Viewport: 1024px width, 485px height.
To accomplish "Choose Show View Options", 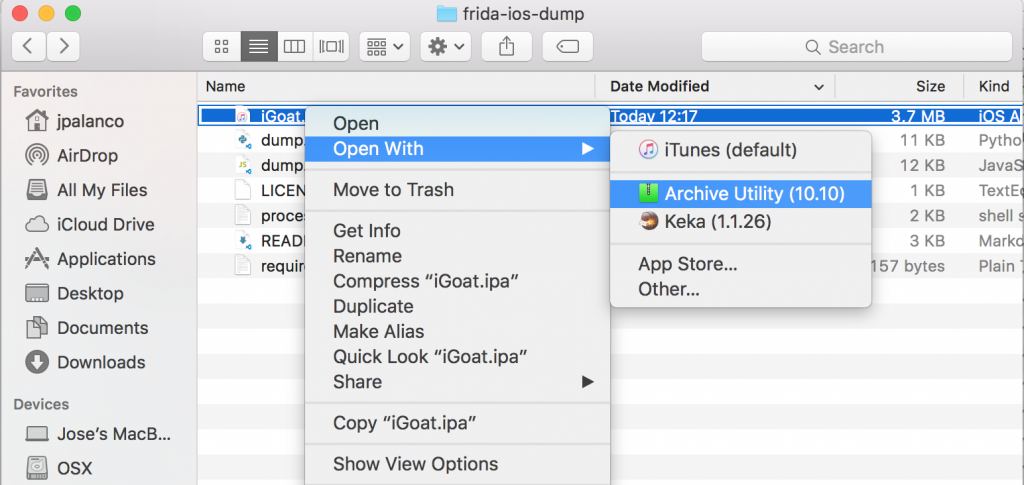I will [x=458, y=464].
